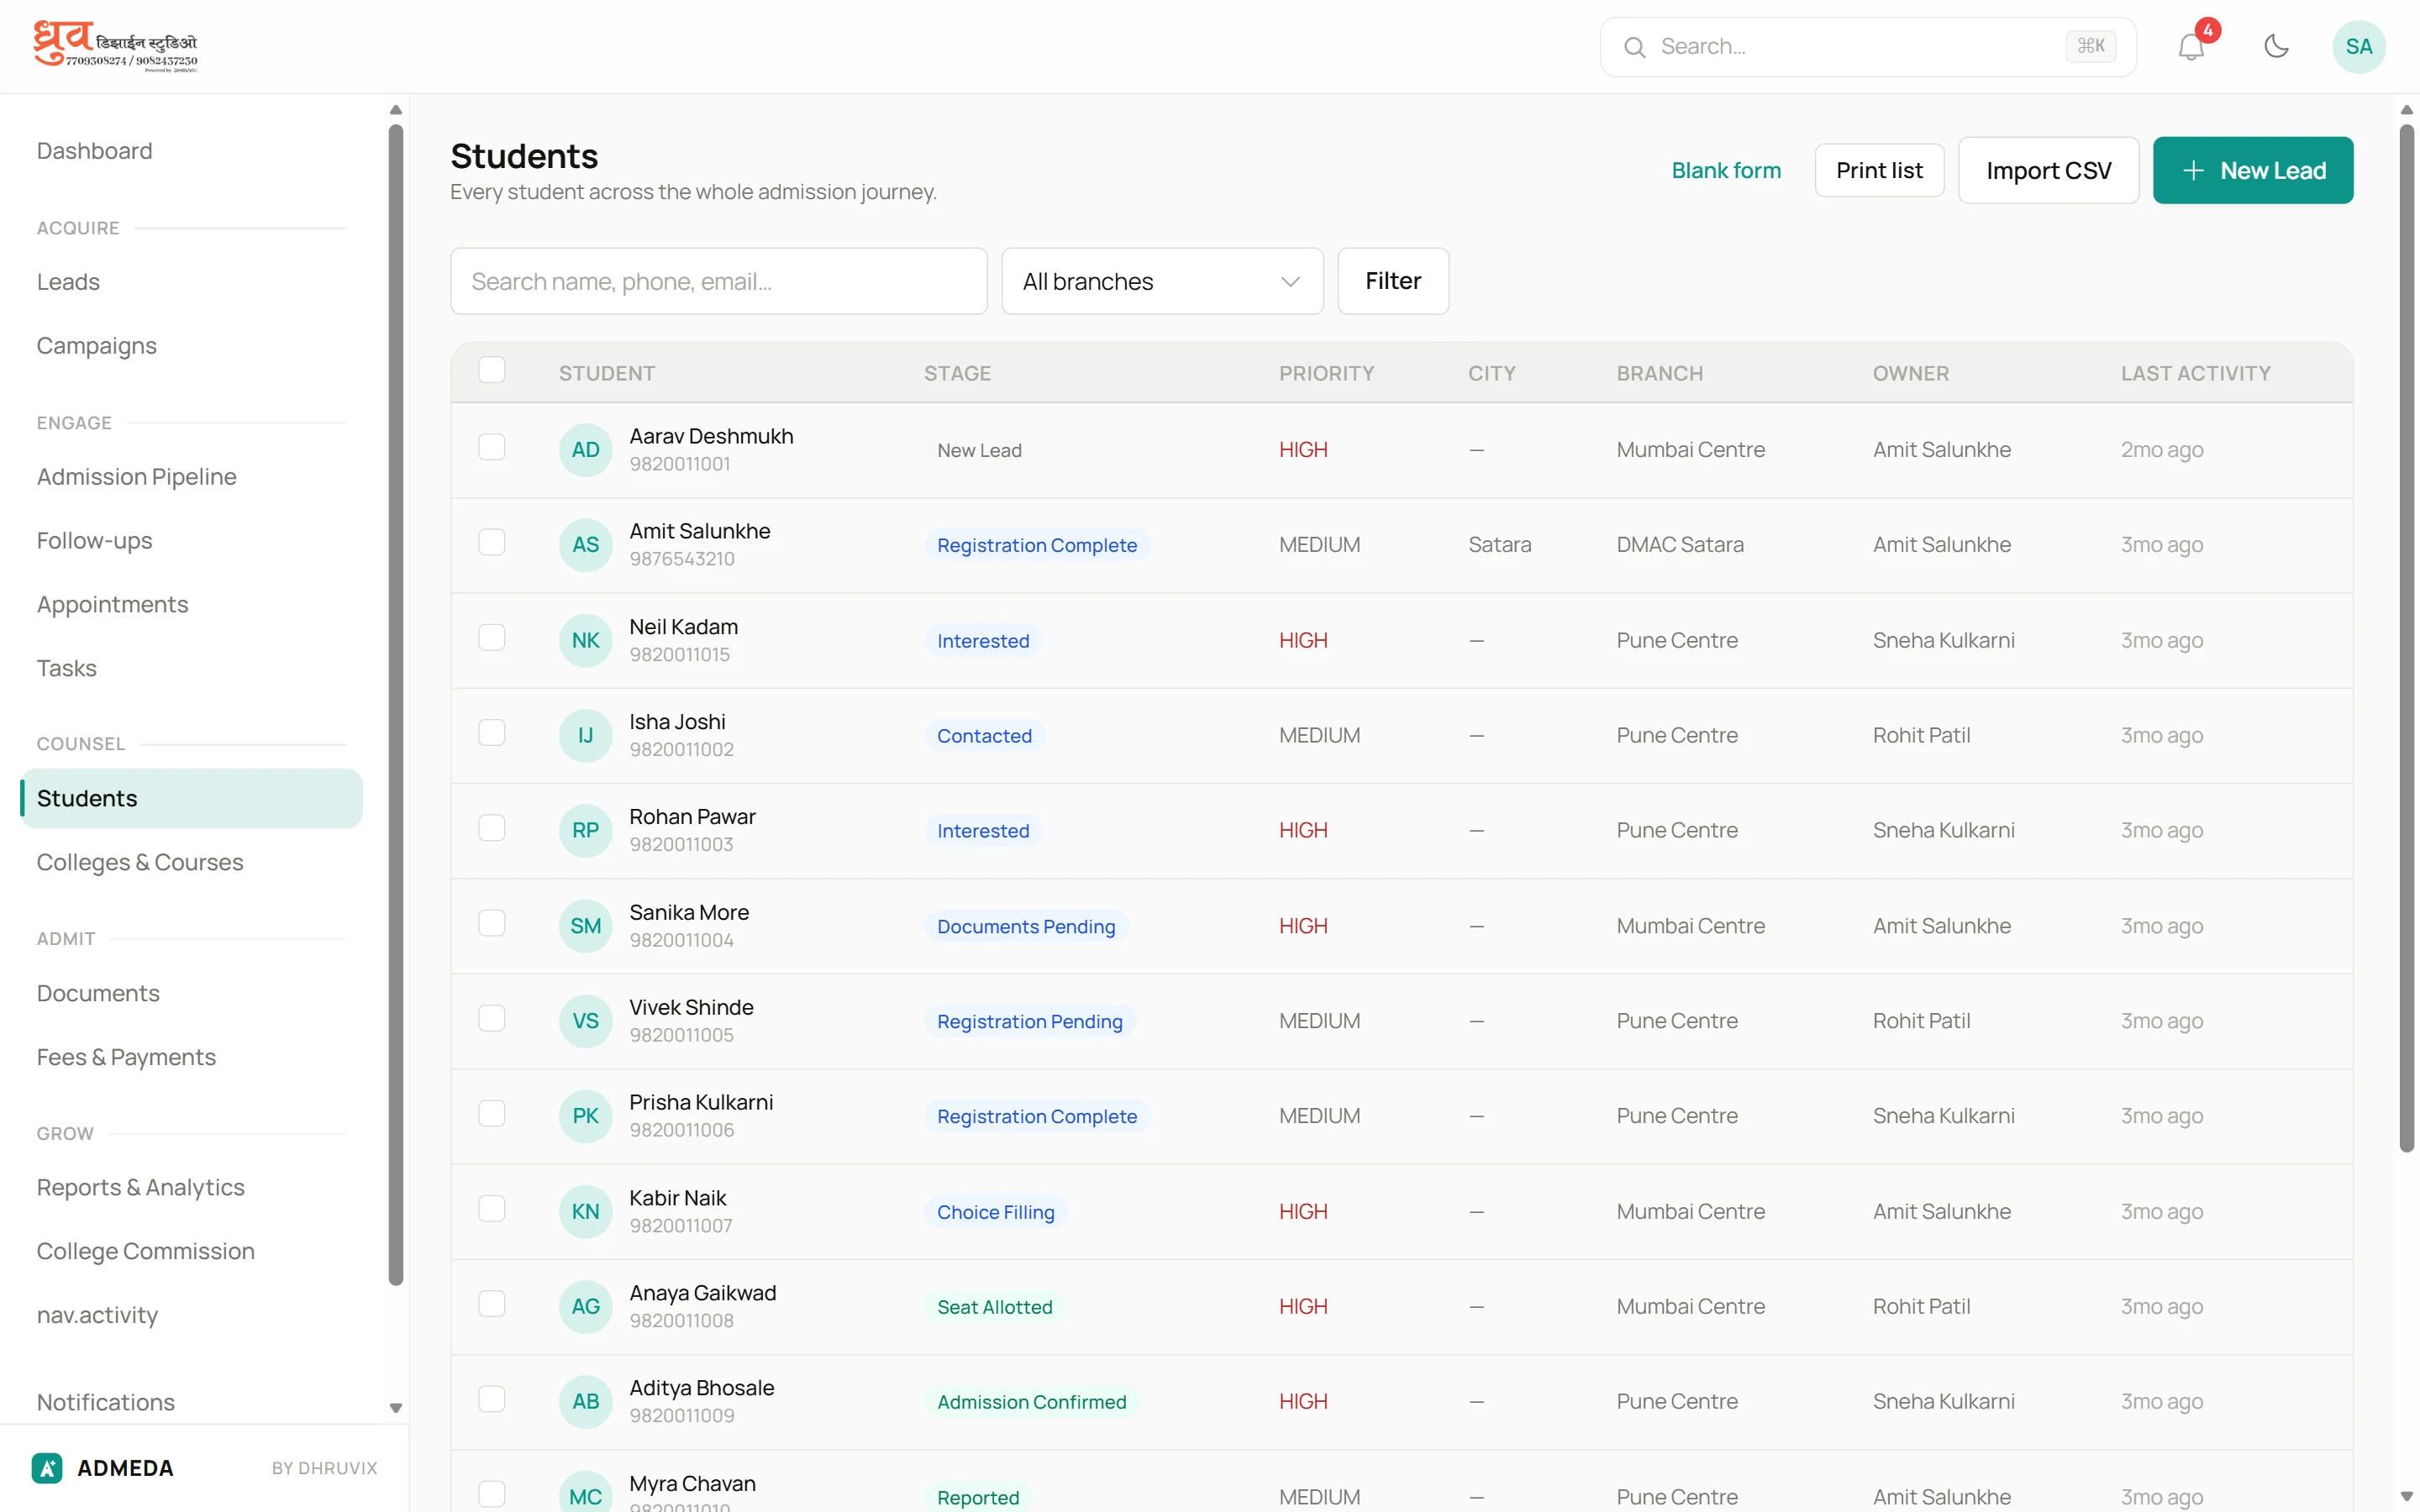Open the Blank form link
2420x1512 pixels.
pos(1726,170)
